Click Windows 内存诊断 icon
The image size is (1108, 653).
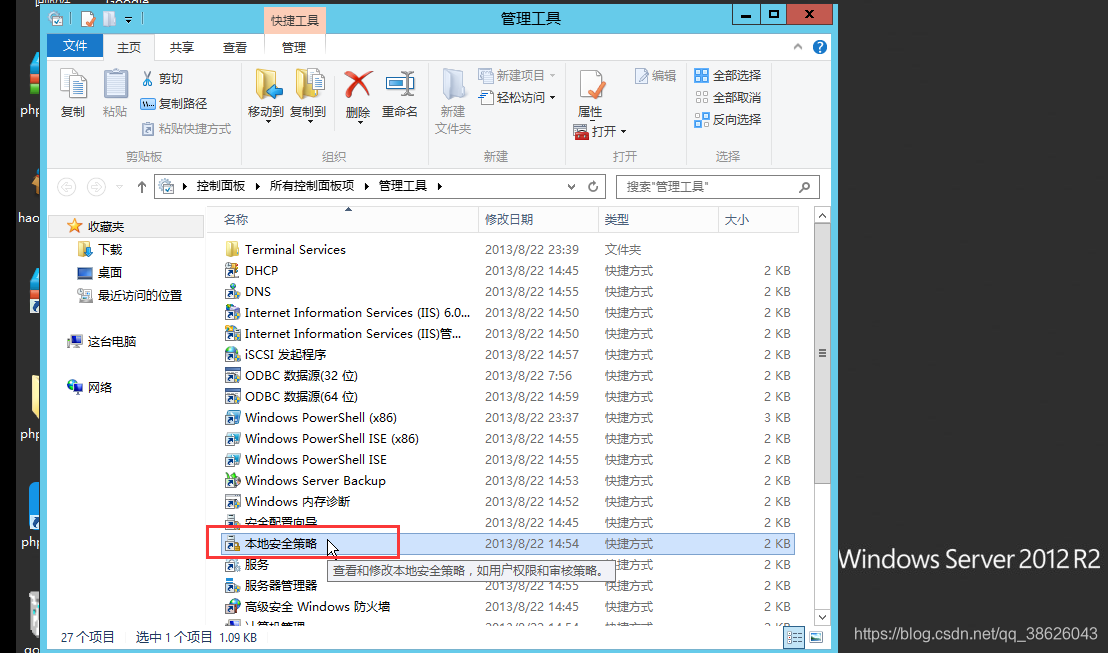point(232,502)
